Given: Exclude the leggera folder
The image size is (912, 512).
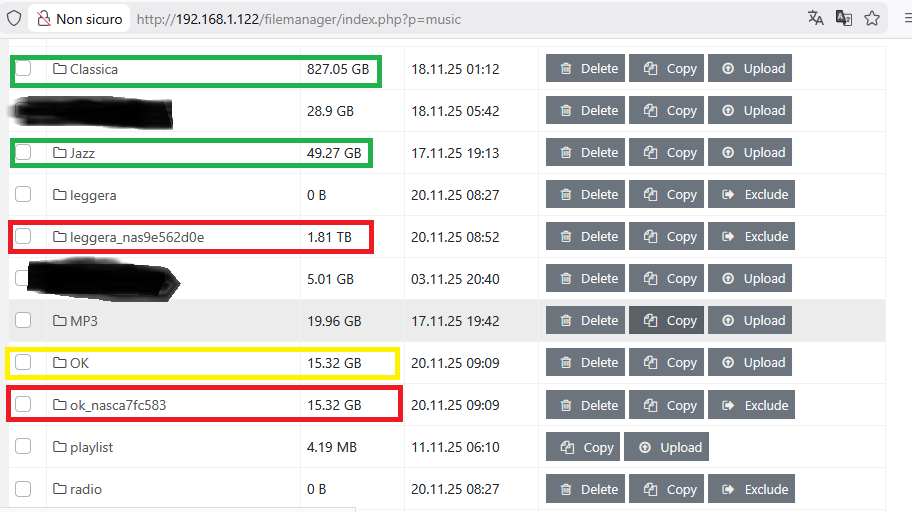Looking at the screenshot, I should (x=752, y=195).
